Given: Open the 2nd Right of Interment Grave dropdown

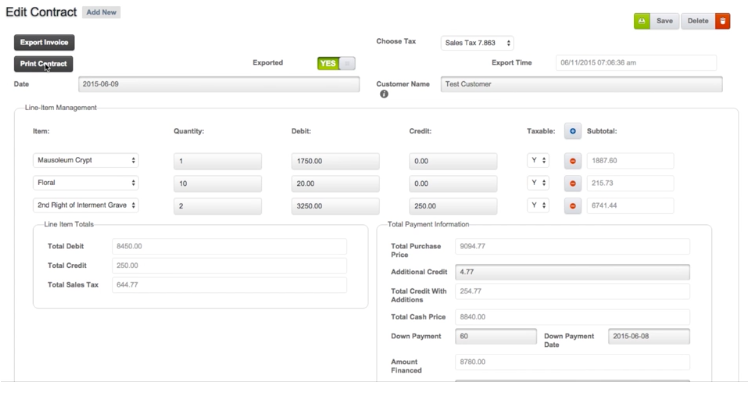Looking at the screenshot, I should [86, 205].
